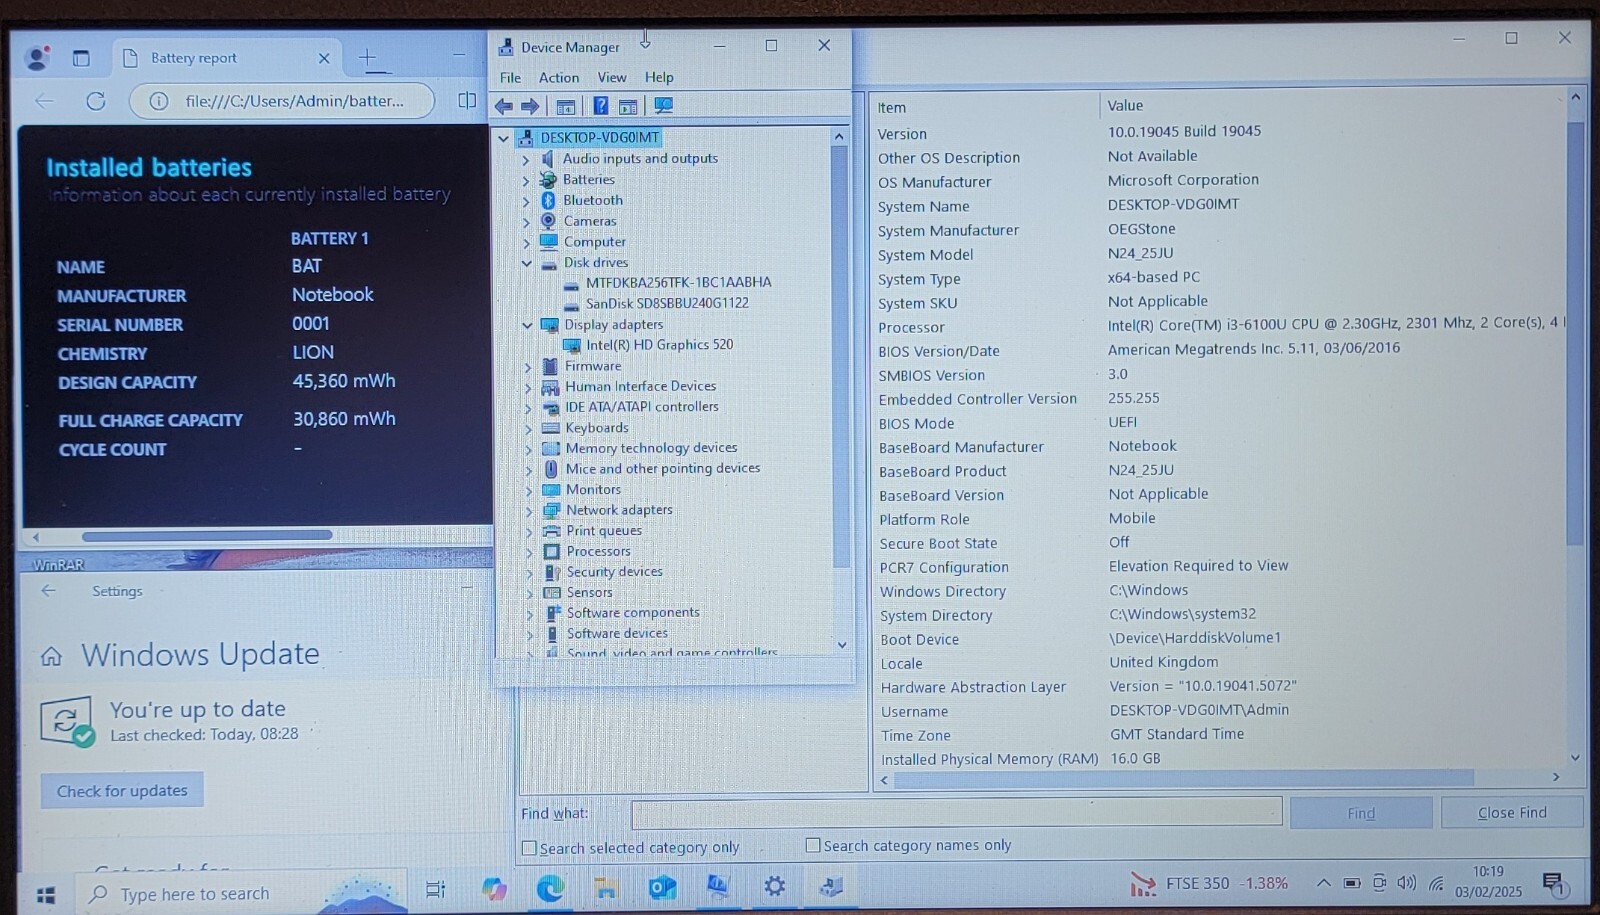This screenshot has width=1600, height=915.
Task: Click the Secure Boot State row
Action: pyautogui.click(x=1220, y=543)
